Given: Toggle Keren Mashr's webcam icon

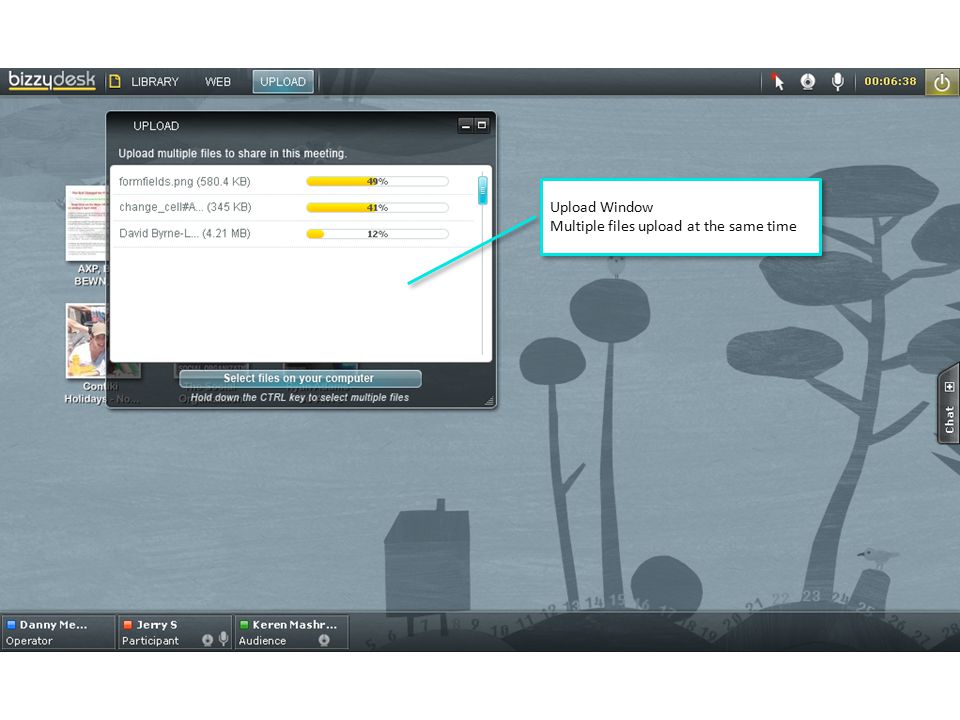Looking at the screenshot, I should (324, 640).
